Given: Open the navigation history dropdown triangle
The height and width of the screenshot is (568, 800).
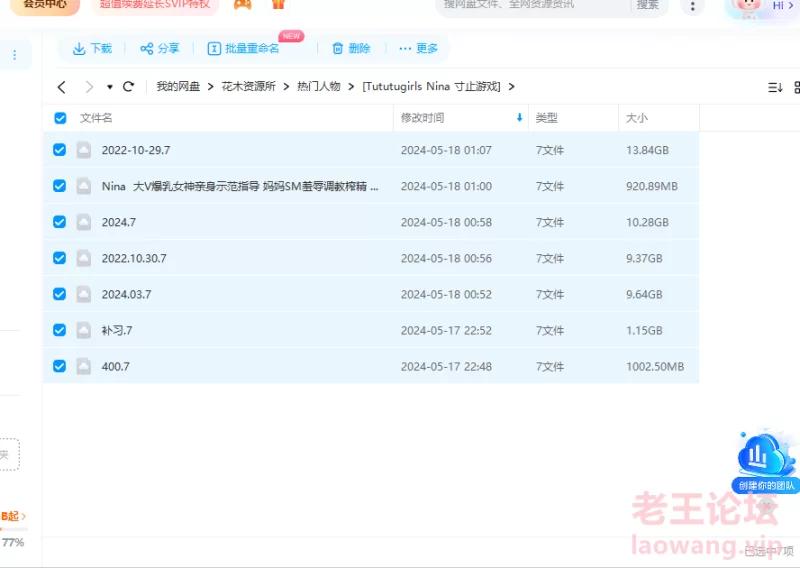Looking at the screenshot, I should tap(109, 87).
